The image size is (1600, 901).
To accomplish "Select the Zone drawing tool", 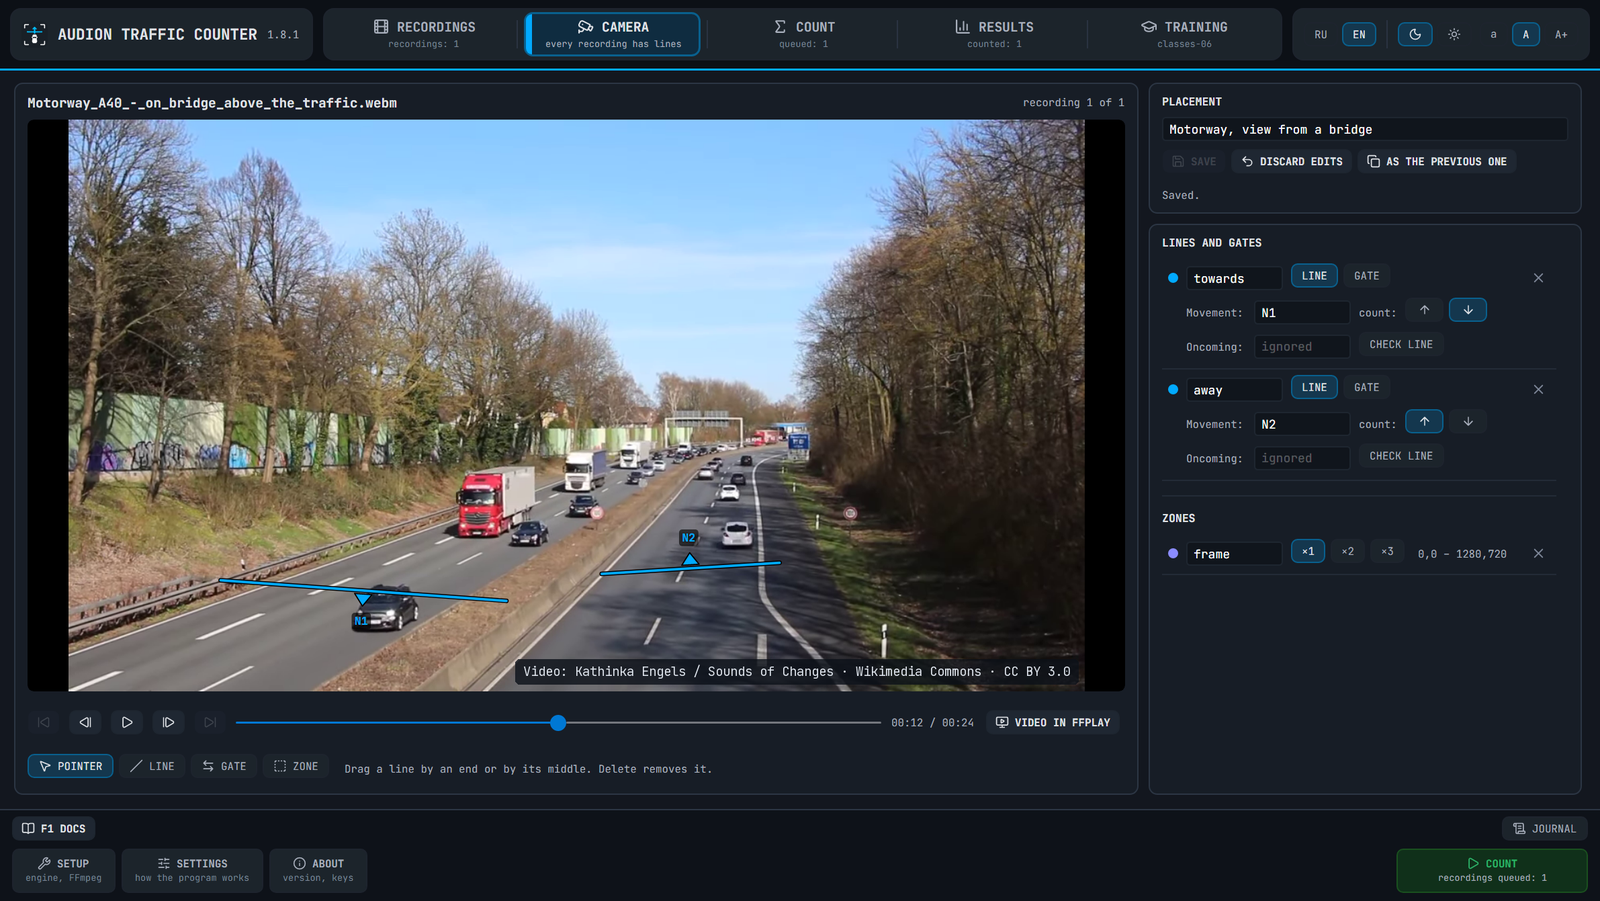I will pos(296,766).
